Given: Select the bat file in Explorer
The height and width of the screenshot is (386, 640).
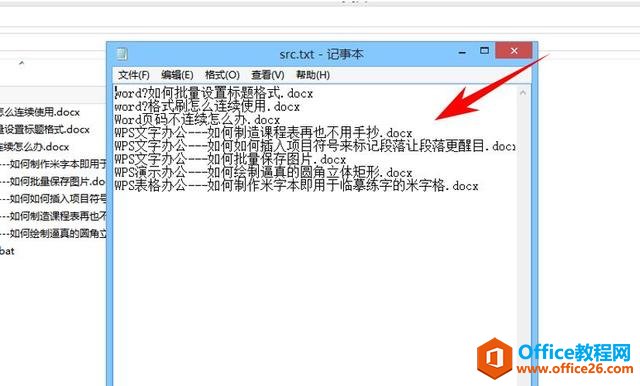Looking at the screenshot, I should 7,251.
